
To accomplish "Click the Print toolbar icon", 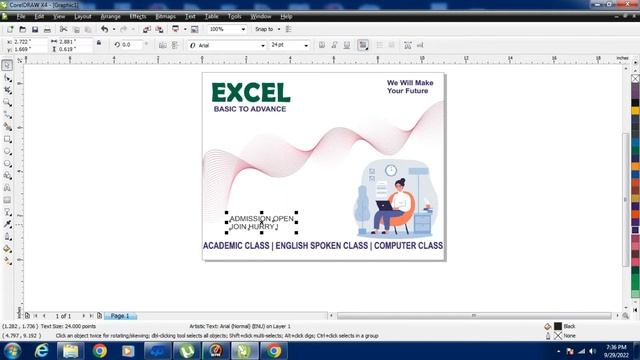I will [47, 29].
